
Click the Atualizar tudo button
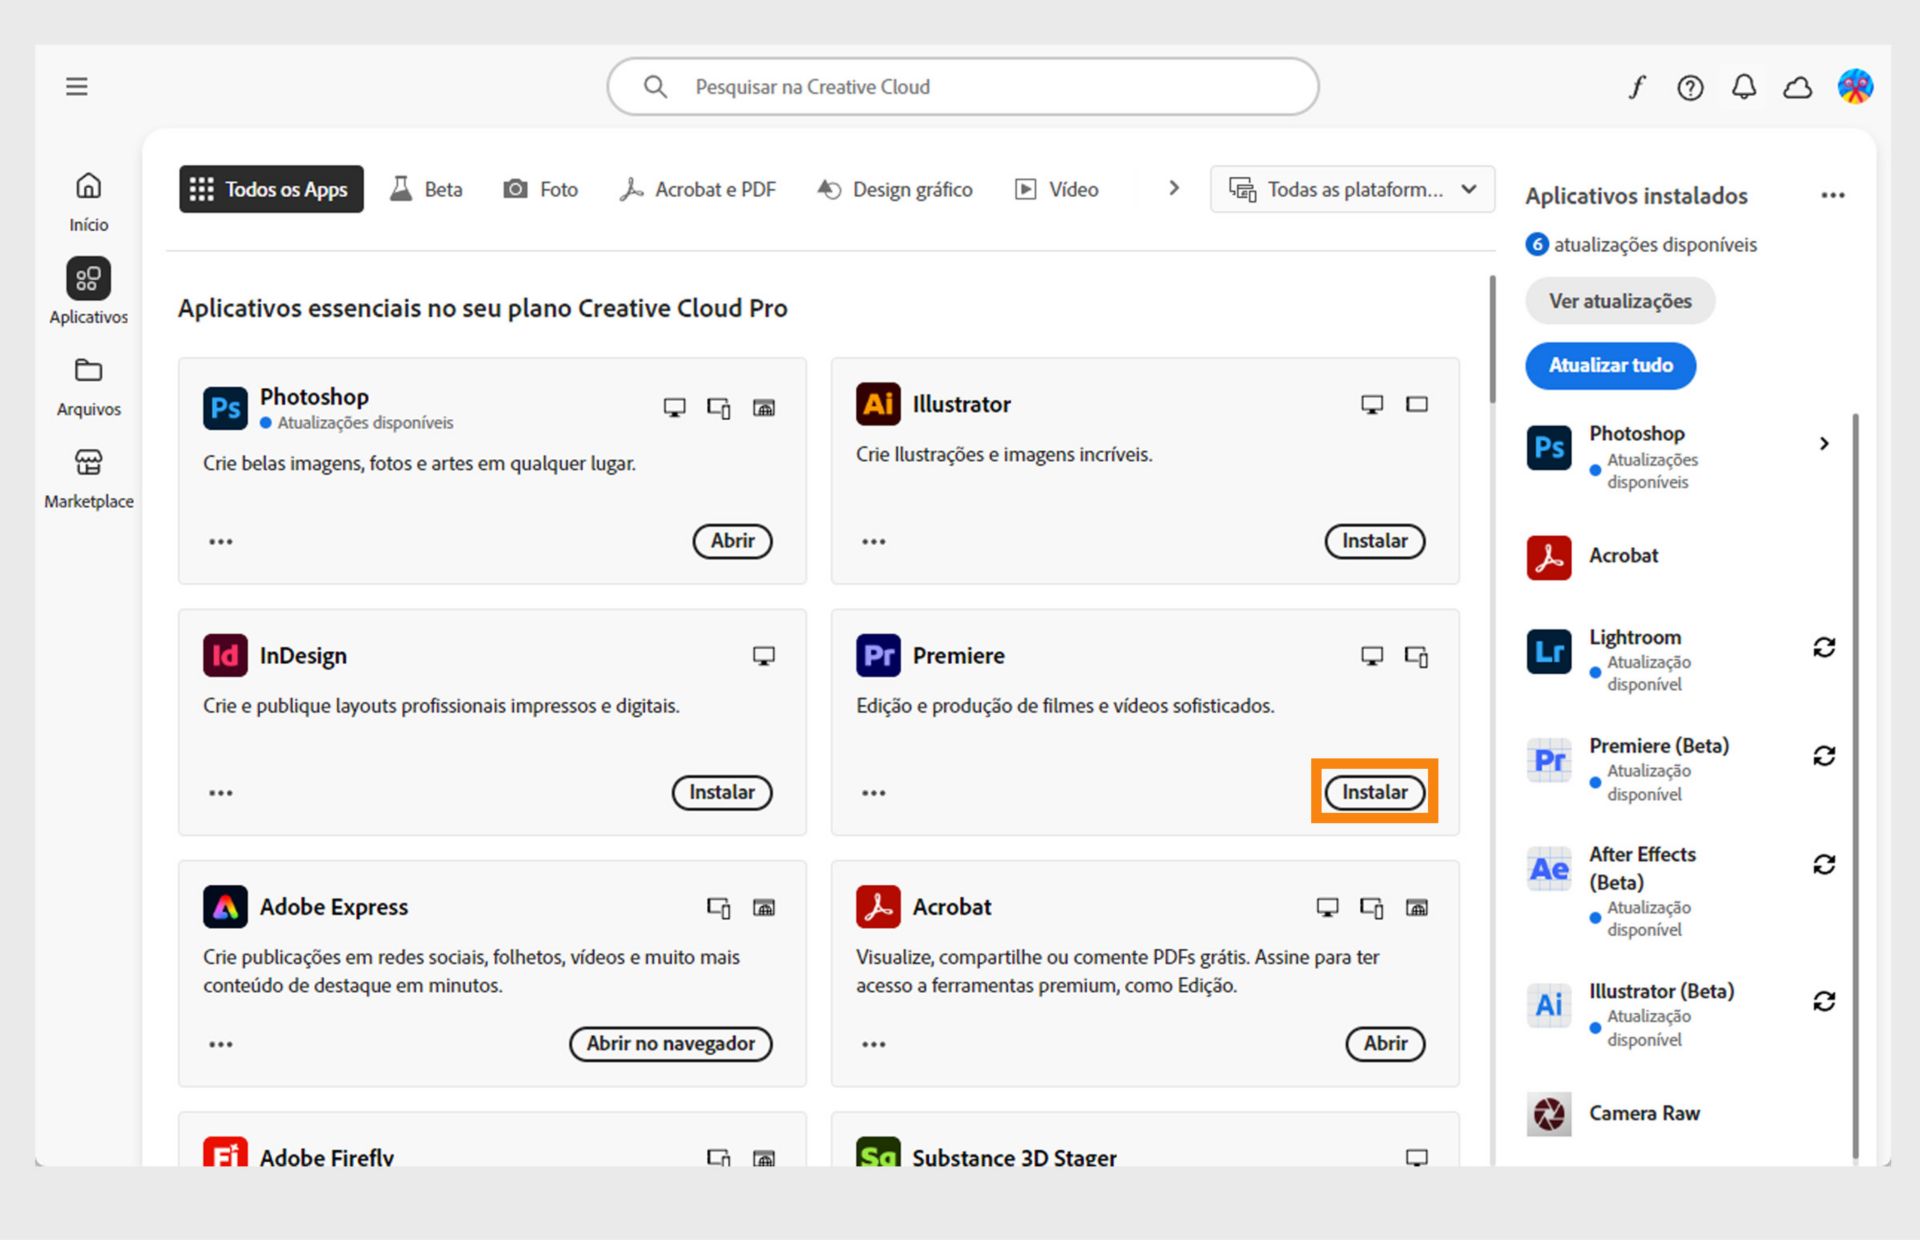[1611, 365]
